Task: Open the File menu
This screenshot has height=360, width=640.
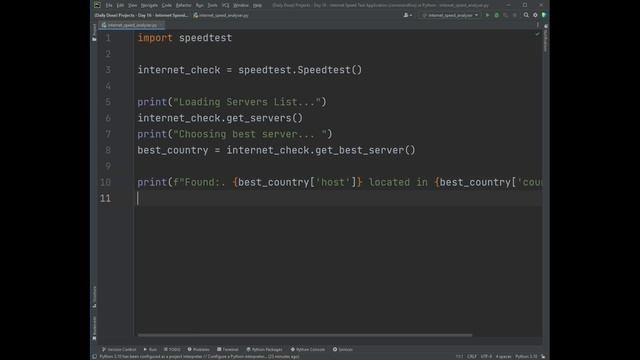Action: point(109,5)
